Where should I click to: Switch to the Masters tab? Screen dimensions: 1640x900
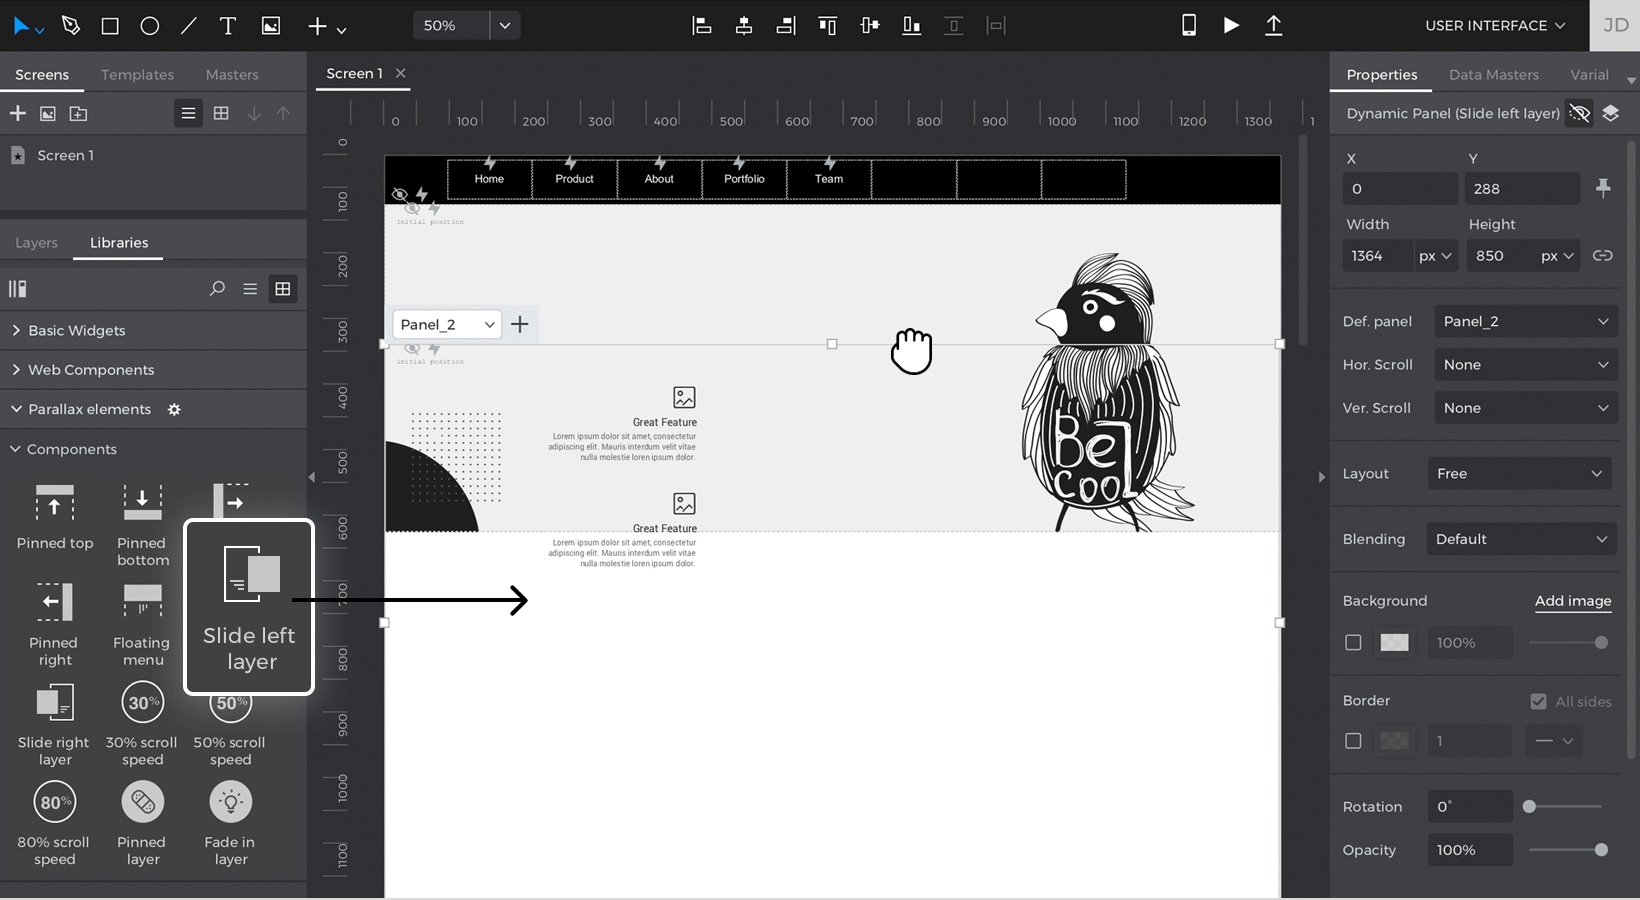click(x=232, y=75)
